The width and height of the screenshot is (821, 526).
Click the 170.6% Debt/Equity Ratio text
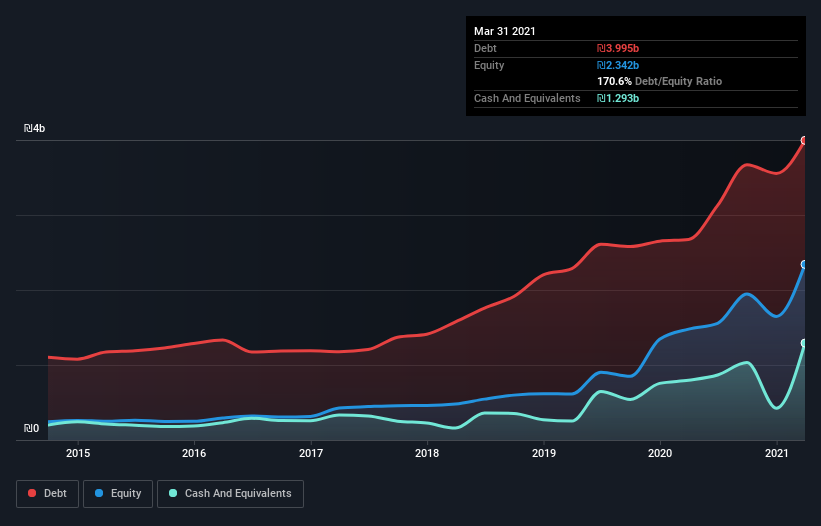tap(659, 81)
